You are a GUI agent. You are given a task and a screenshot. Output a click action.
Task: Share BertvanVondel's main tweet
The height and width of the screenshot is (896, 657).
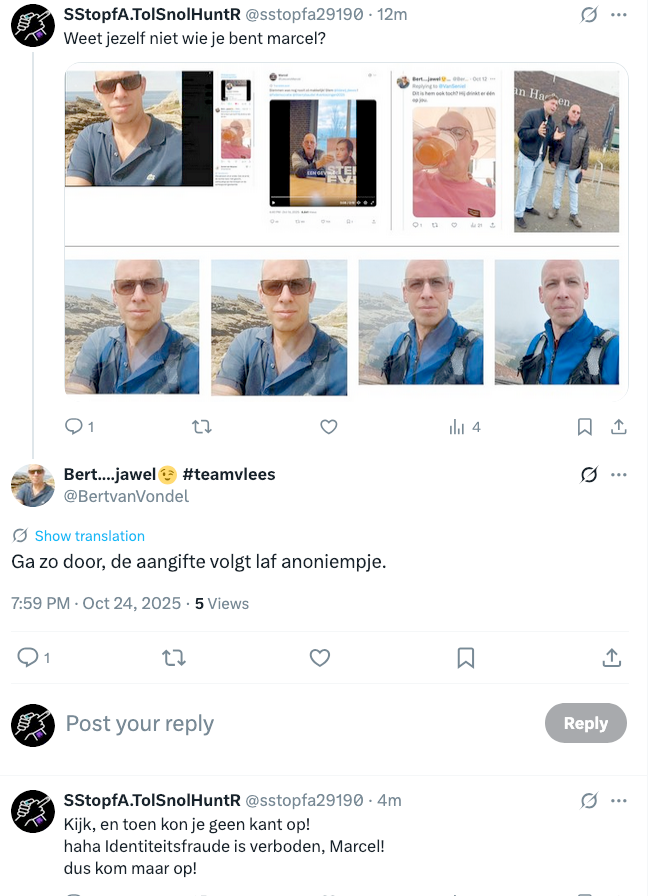click(x=611, y=657)
